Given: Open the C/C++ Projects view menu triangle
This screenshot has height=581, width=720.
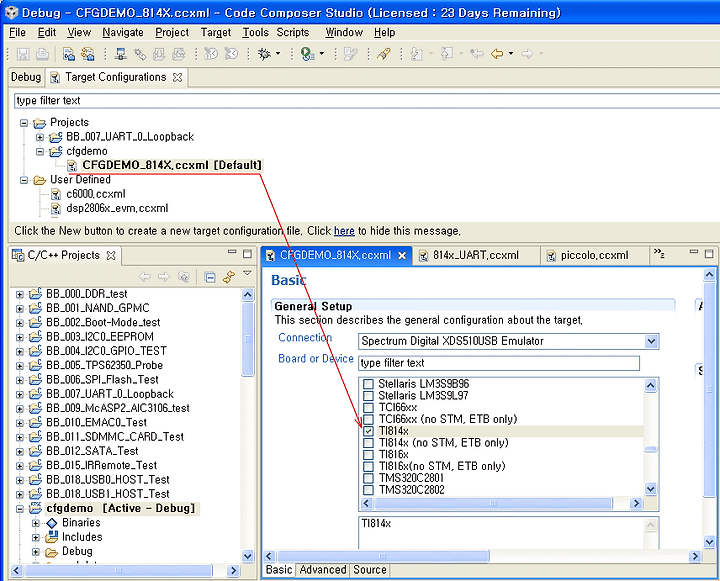Looking at the screenshot, I should tap(248, 274).
